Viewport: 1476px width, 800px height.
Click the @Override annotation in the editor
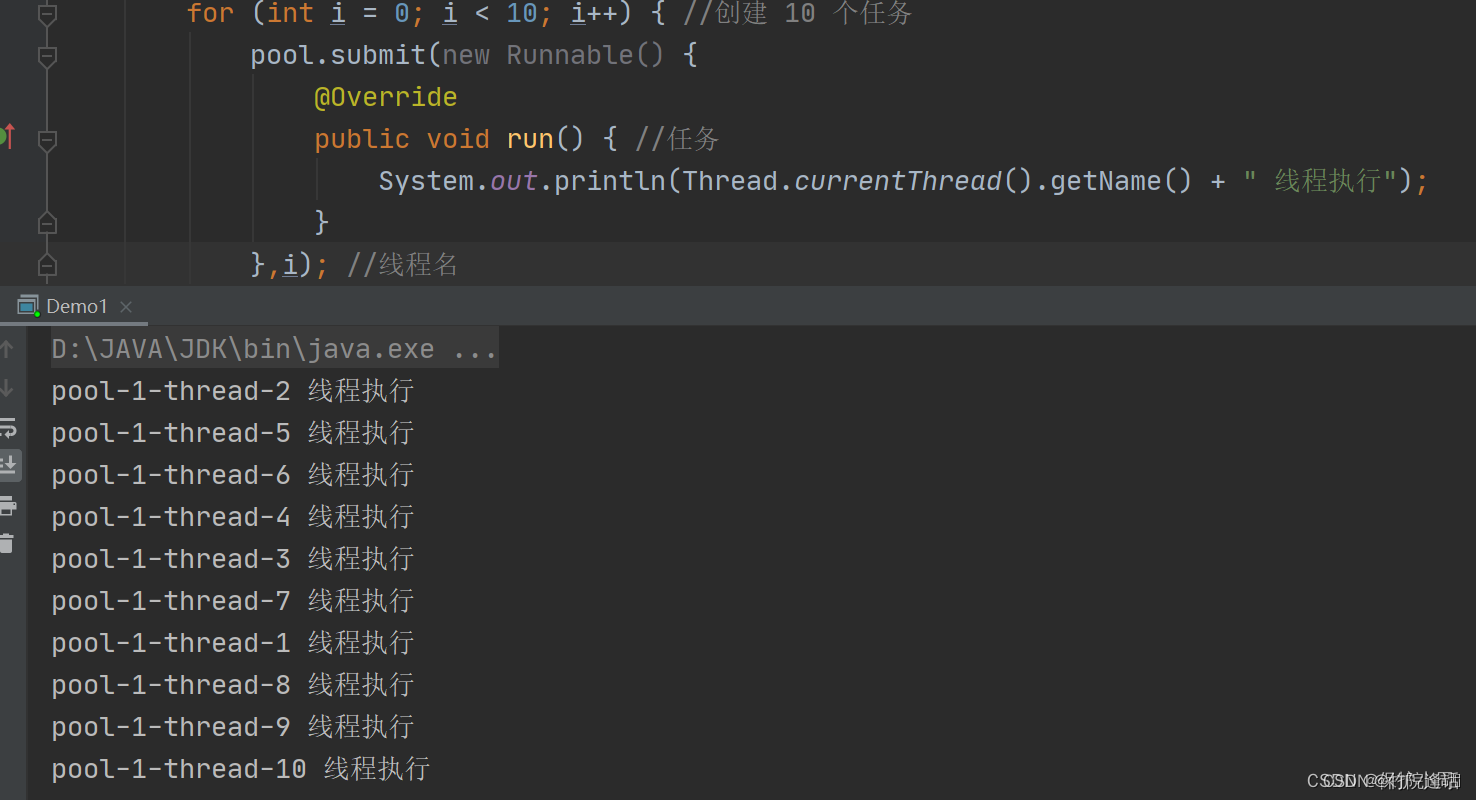386,96
